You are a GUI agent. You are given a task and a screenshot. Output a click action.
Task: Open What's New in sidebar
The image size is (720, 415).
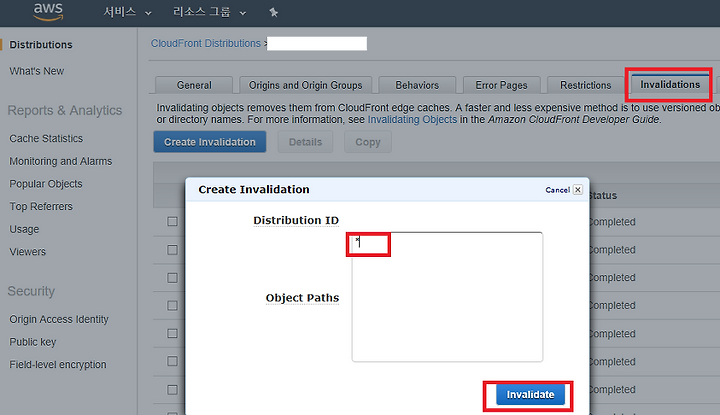coord(37,71)
